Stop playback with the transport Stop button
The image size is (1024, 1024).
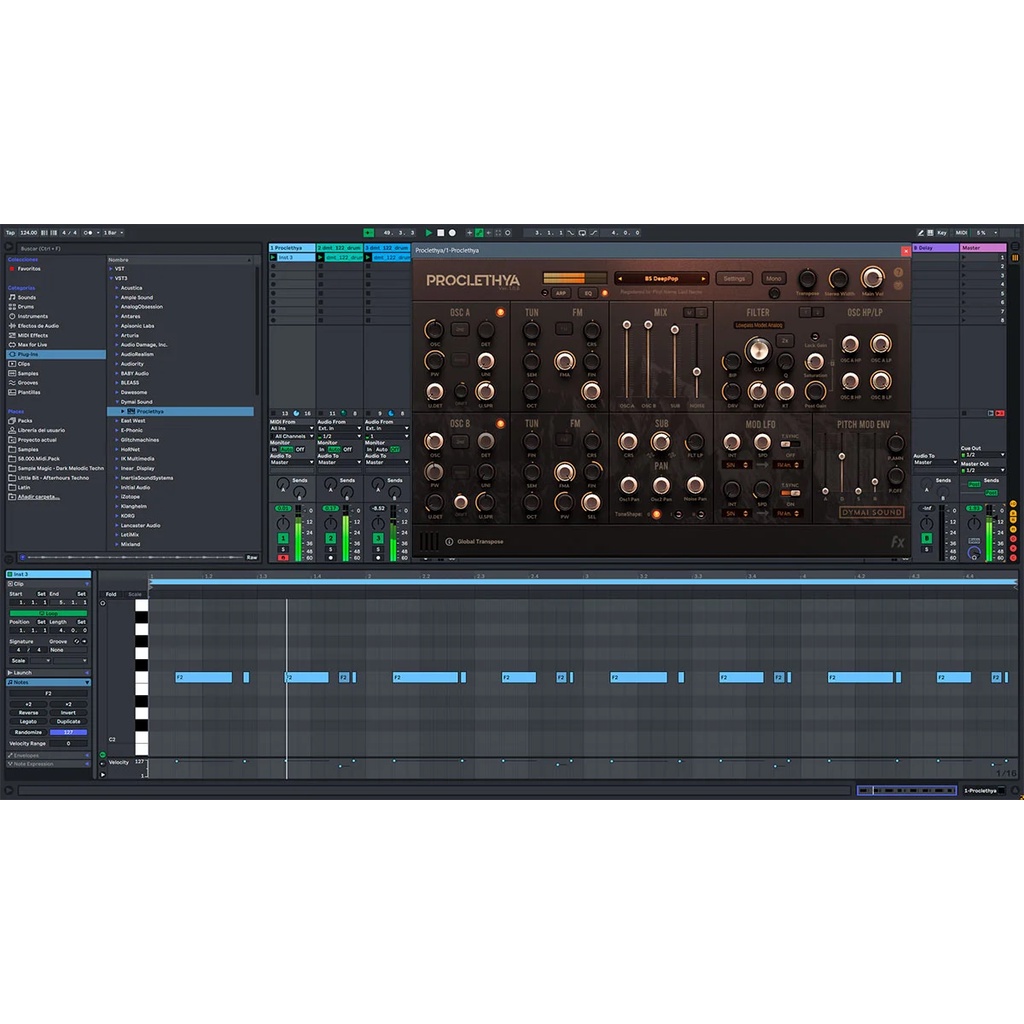(440, 232)
